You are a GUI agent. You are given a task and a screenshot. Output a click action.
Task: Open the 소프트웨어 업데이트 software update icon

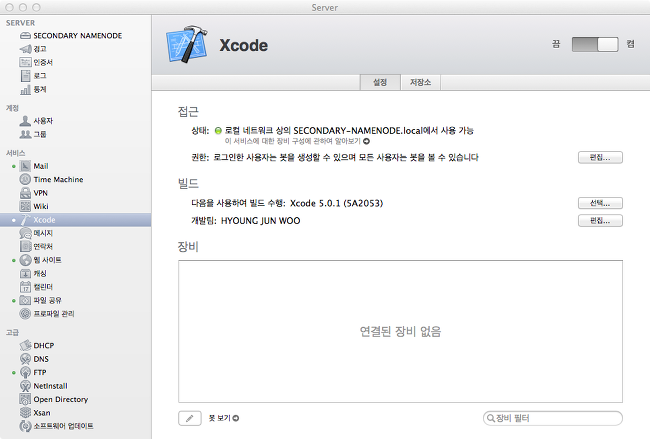pos(25,426)
